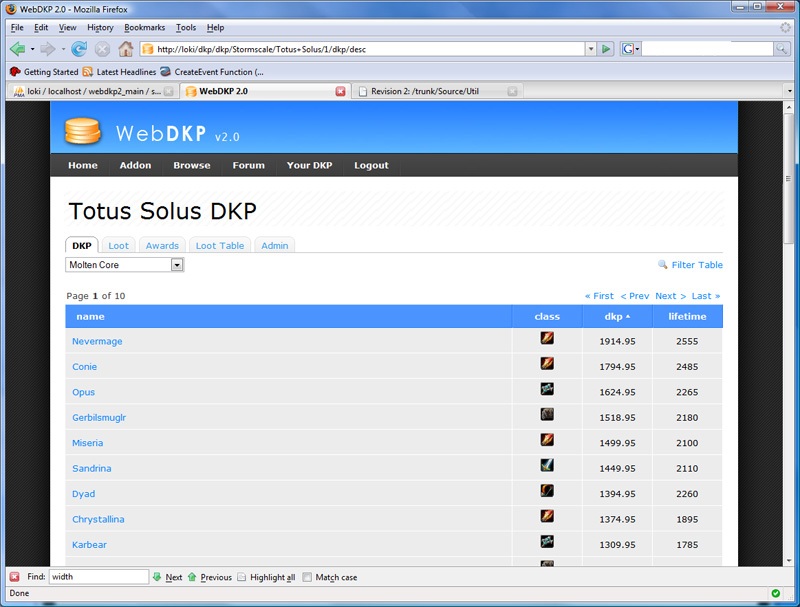Close the find bar with red X
800x607 pixels.
(x=14, y=577)
